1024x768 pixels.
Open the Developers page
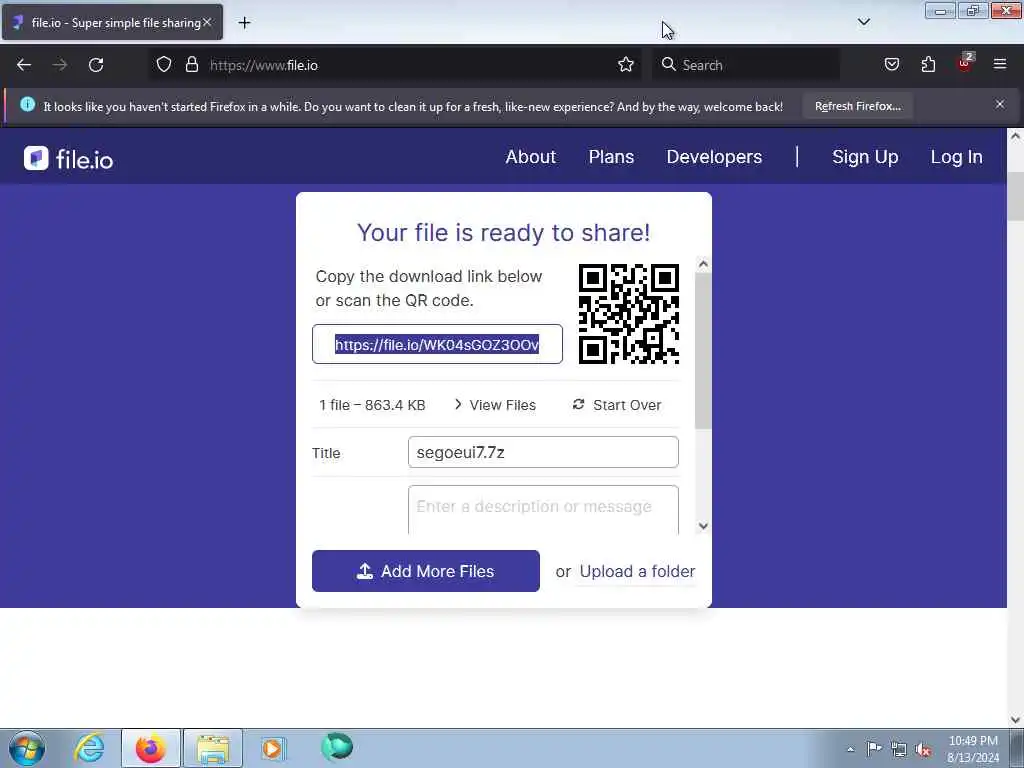coord(714,157)
